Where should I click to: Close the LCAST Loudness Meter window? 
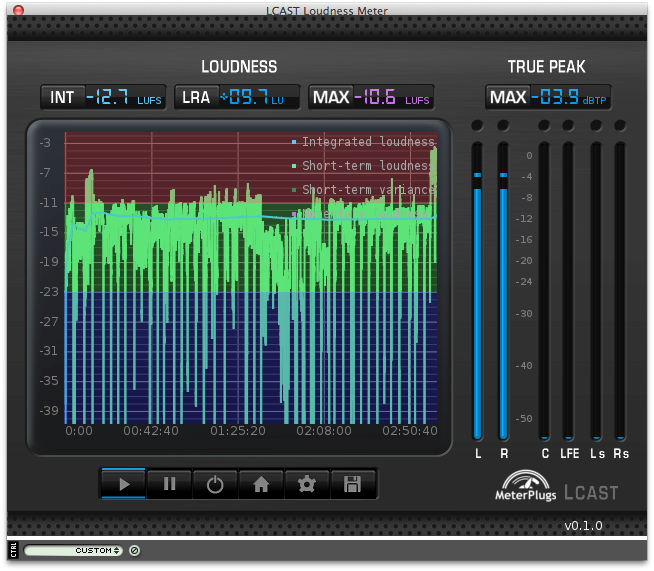[x=18, y=10]
